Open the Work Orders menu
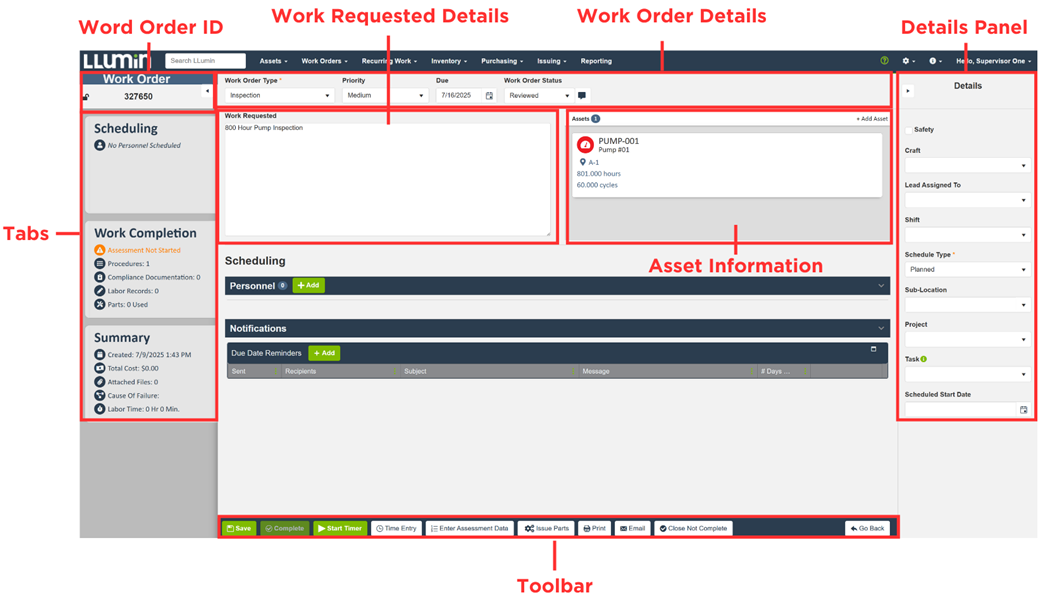This screenshot has height=597, width=1050. click(324, 61)
